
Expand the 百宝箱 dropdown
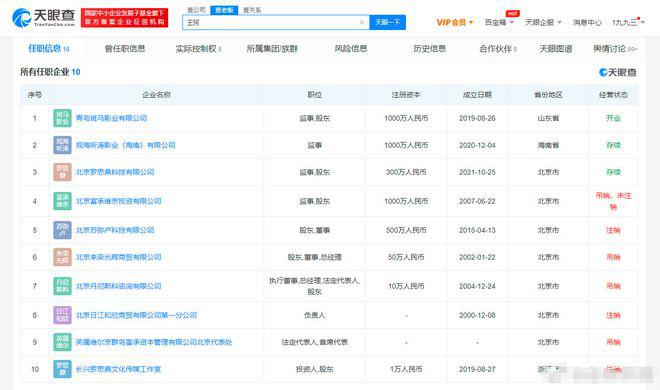(499, 22)
